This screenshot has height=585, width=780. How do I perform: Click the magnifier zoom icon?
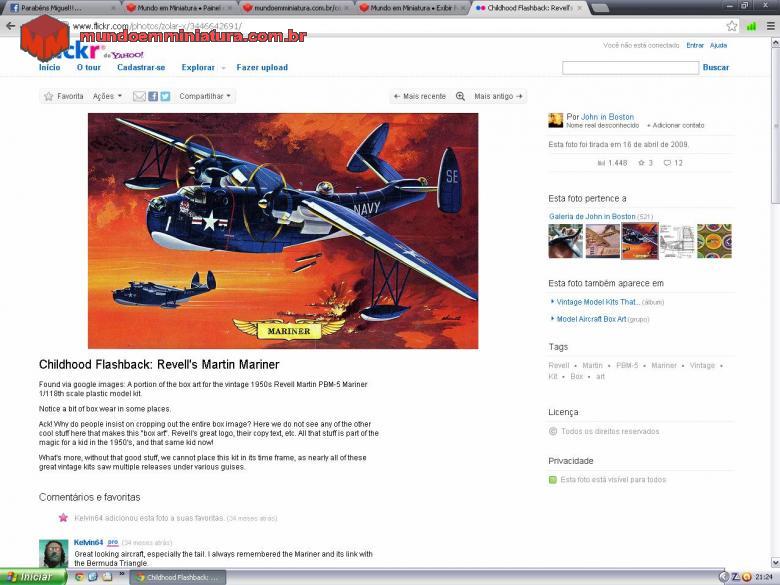click(460, 97)
